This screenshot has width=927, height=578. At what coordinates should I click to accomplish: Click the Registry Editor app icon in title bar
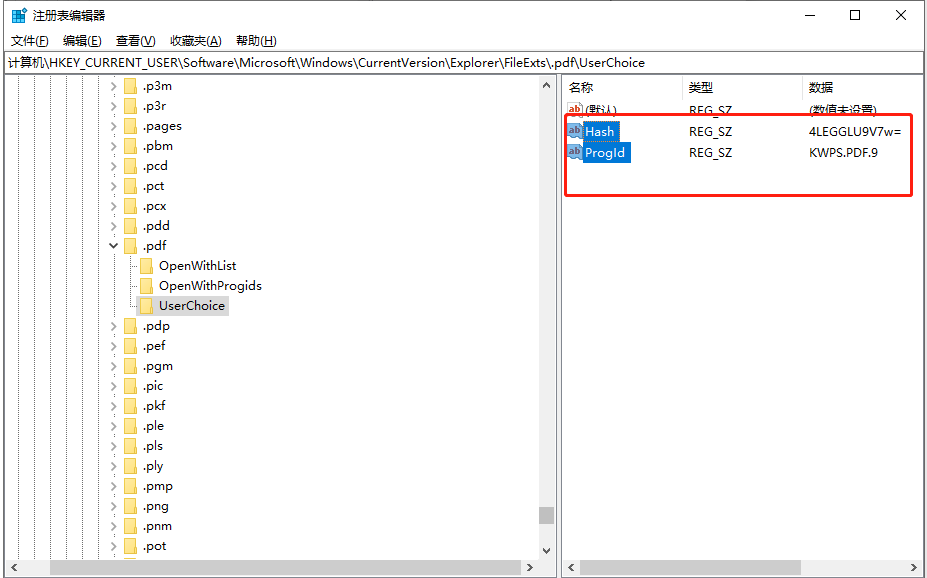pos(19,15)
